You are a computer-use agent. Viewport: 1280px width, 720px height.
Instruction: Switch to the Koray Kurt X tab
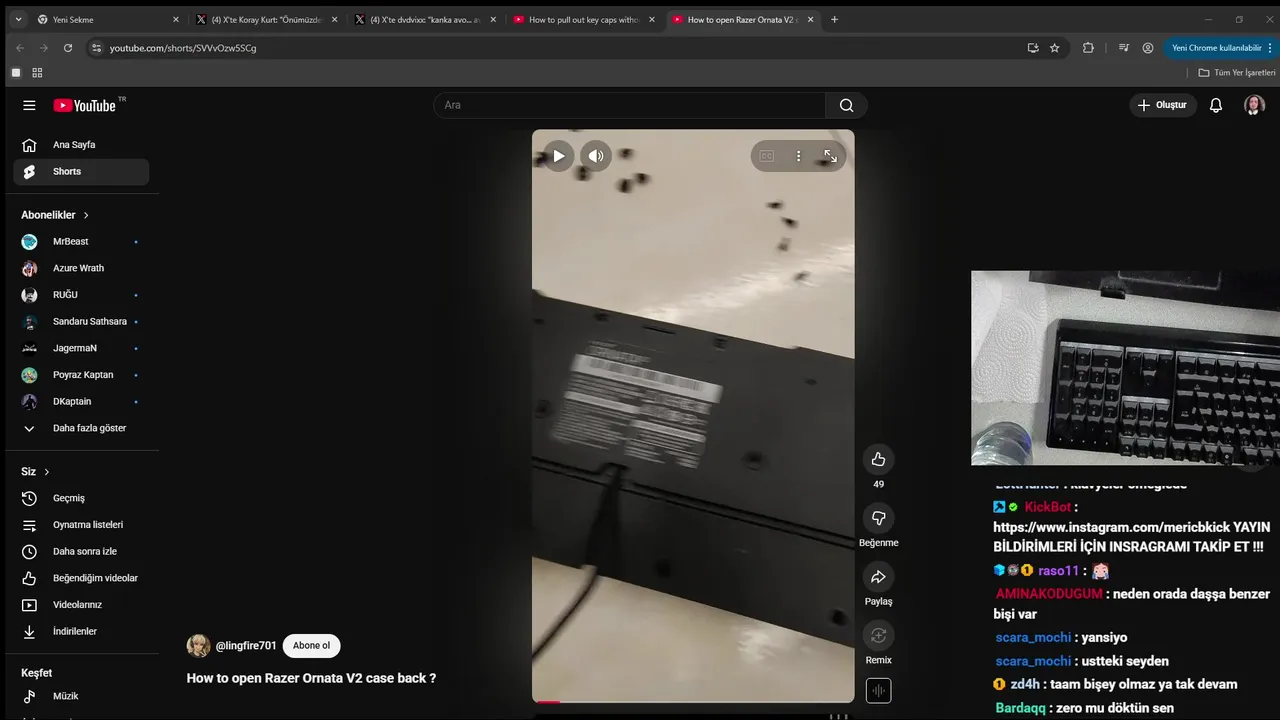coord(267,19)
